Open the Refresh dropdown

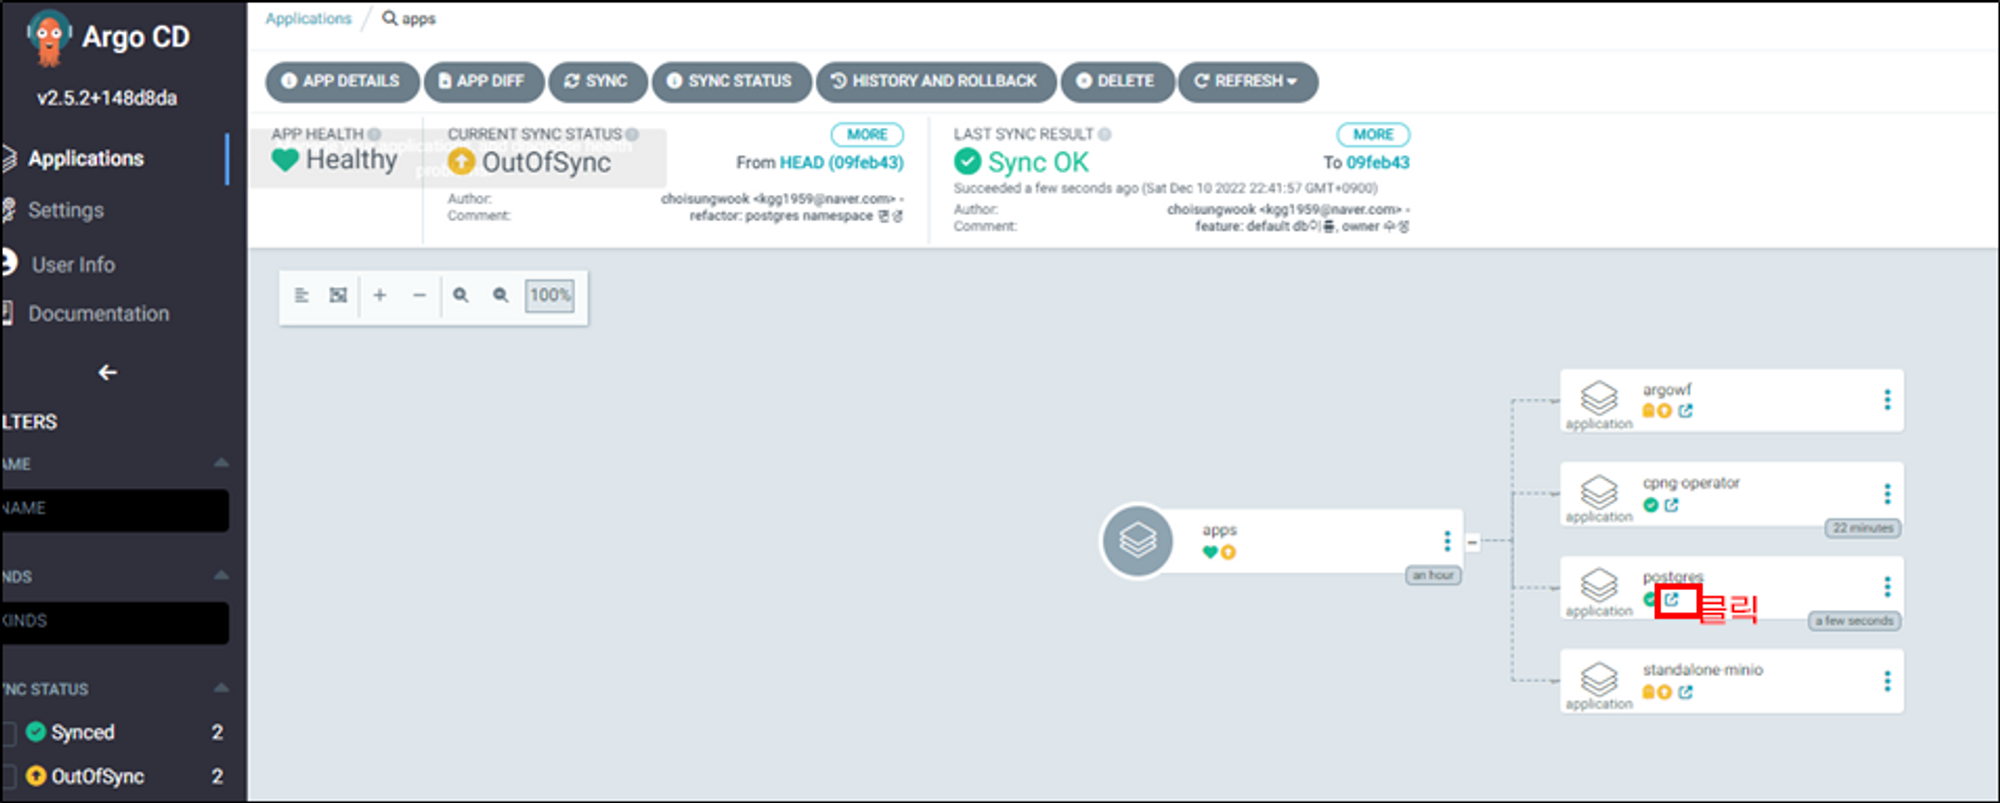coord(1247,81)
